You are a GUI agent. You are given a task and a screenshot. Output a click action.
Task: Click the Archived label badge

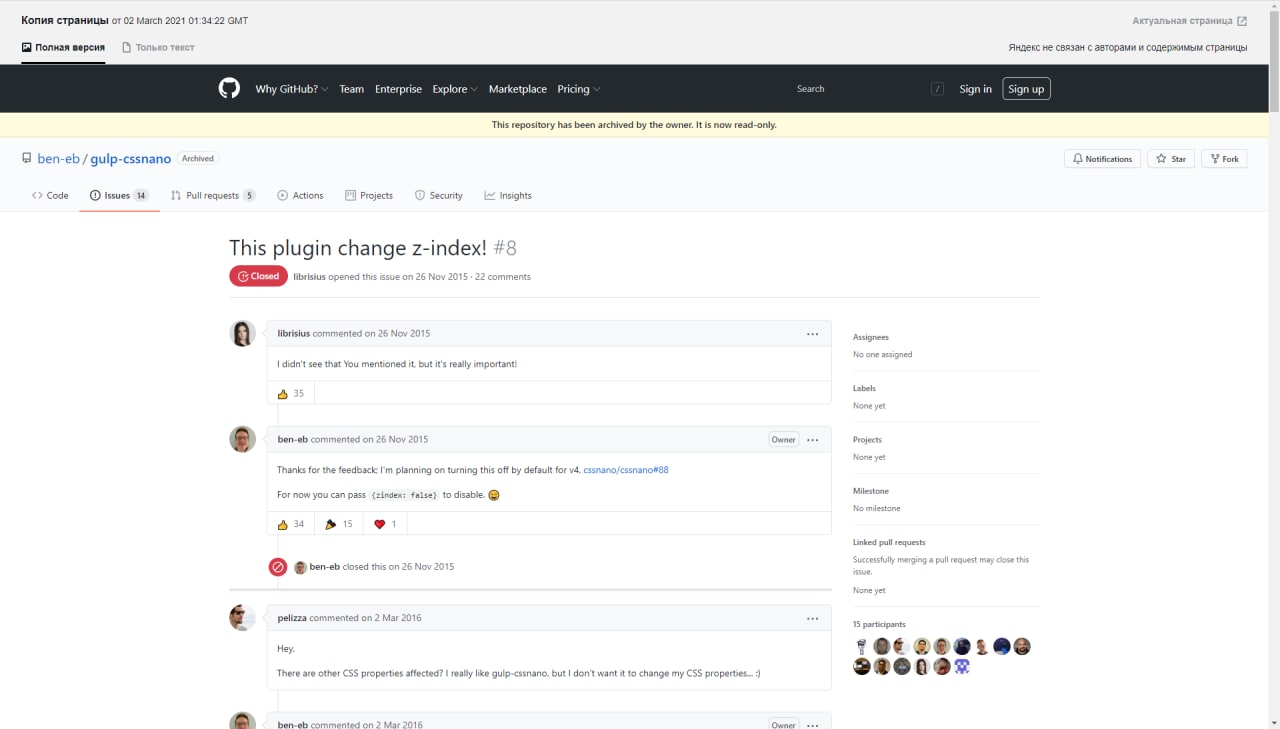point(198,159)
